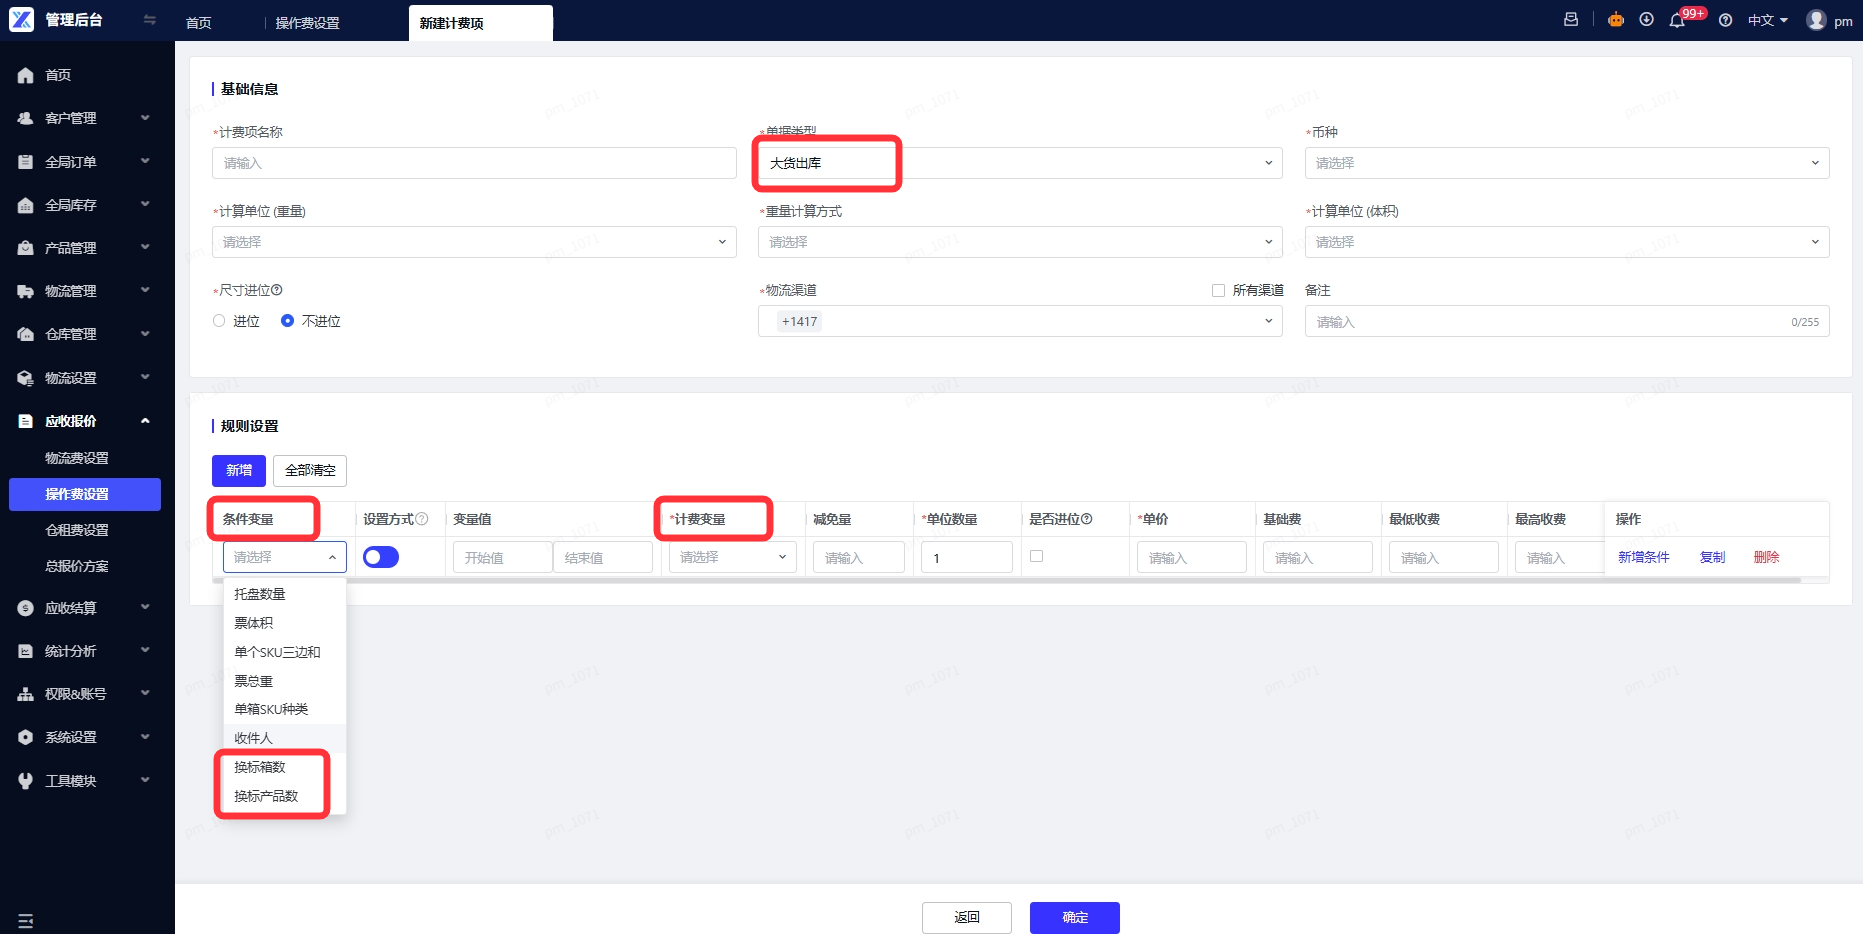
Task: Select the 进位 radio button
Action: point(219,321)
